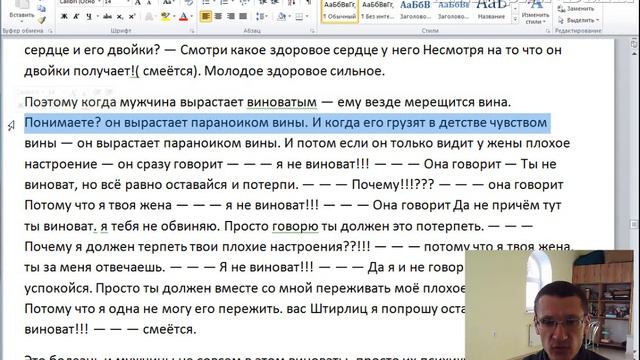The width and height of the screenshot is (640, 360).
Task: Apply yellow text highlight color
Action: pos(165,17)
